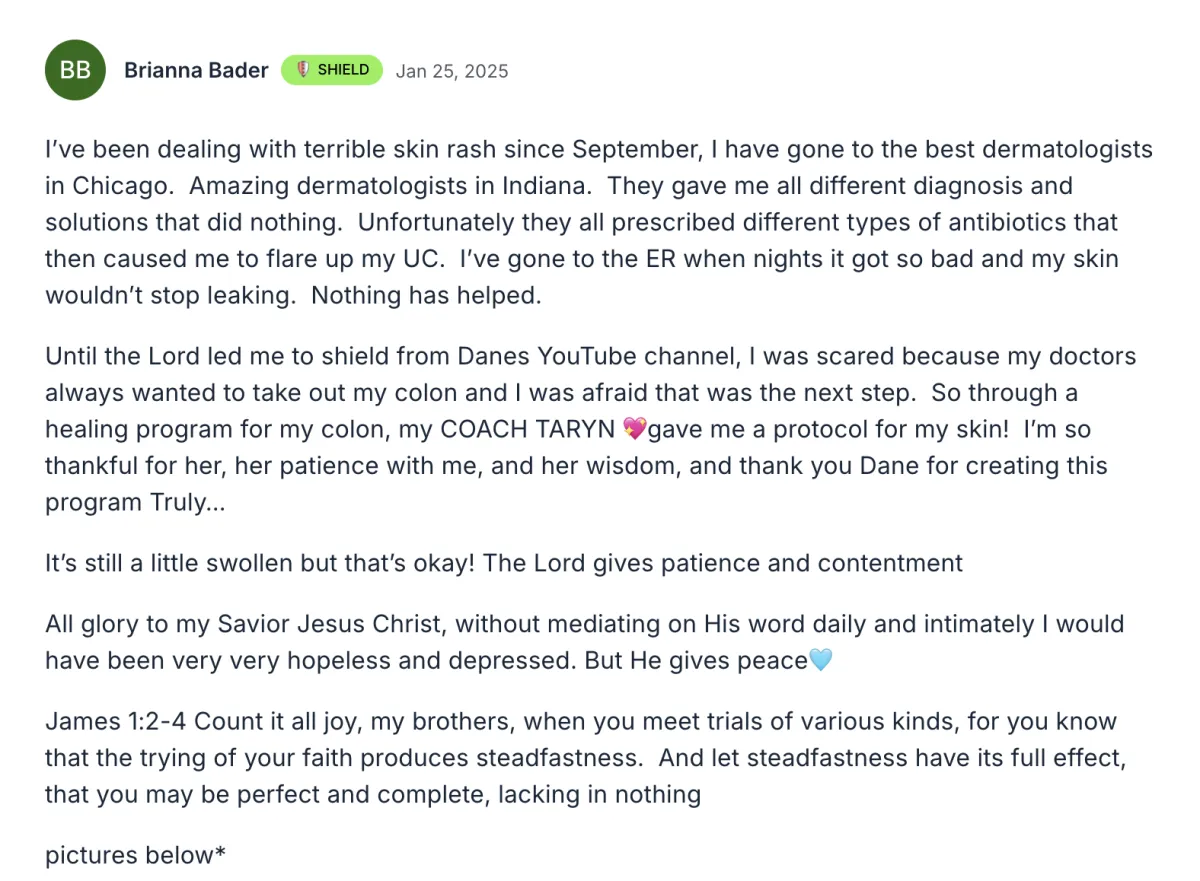Click the "pictures below*" text
Image resolution: width=1200 pixels, height=881 pixels.
tap(135, 855)
